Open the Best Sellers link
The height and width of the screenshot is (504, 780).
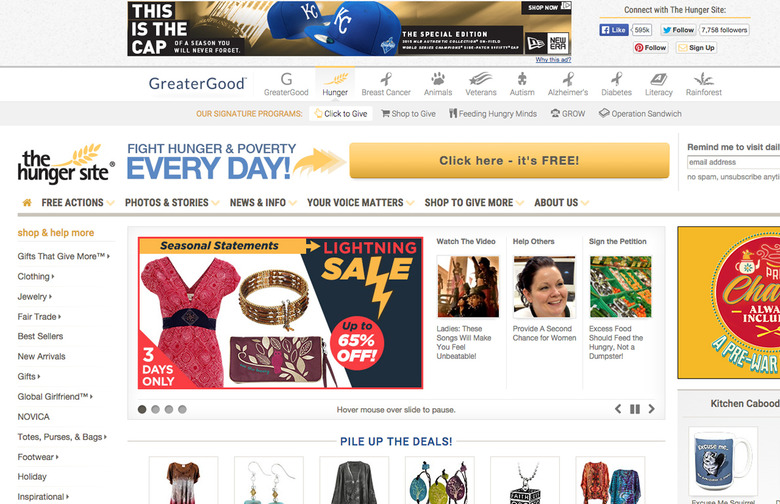pyautogui.click(x=40, y=336)
